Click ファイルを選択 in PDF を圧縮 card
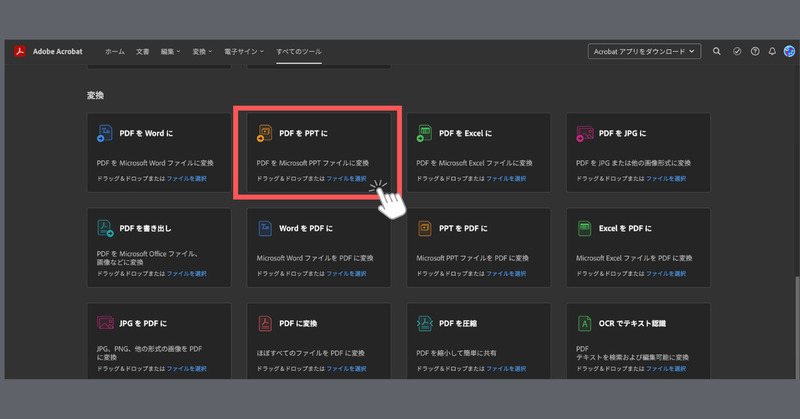 pyautogui.click(x=506, y=368)
